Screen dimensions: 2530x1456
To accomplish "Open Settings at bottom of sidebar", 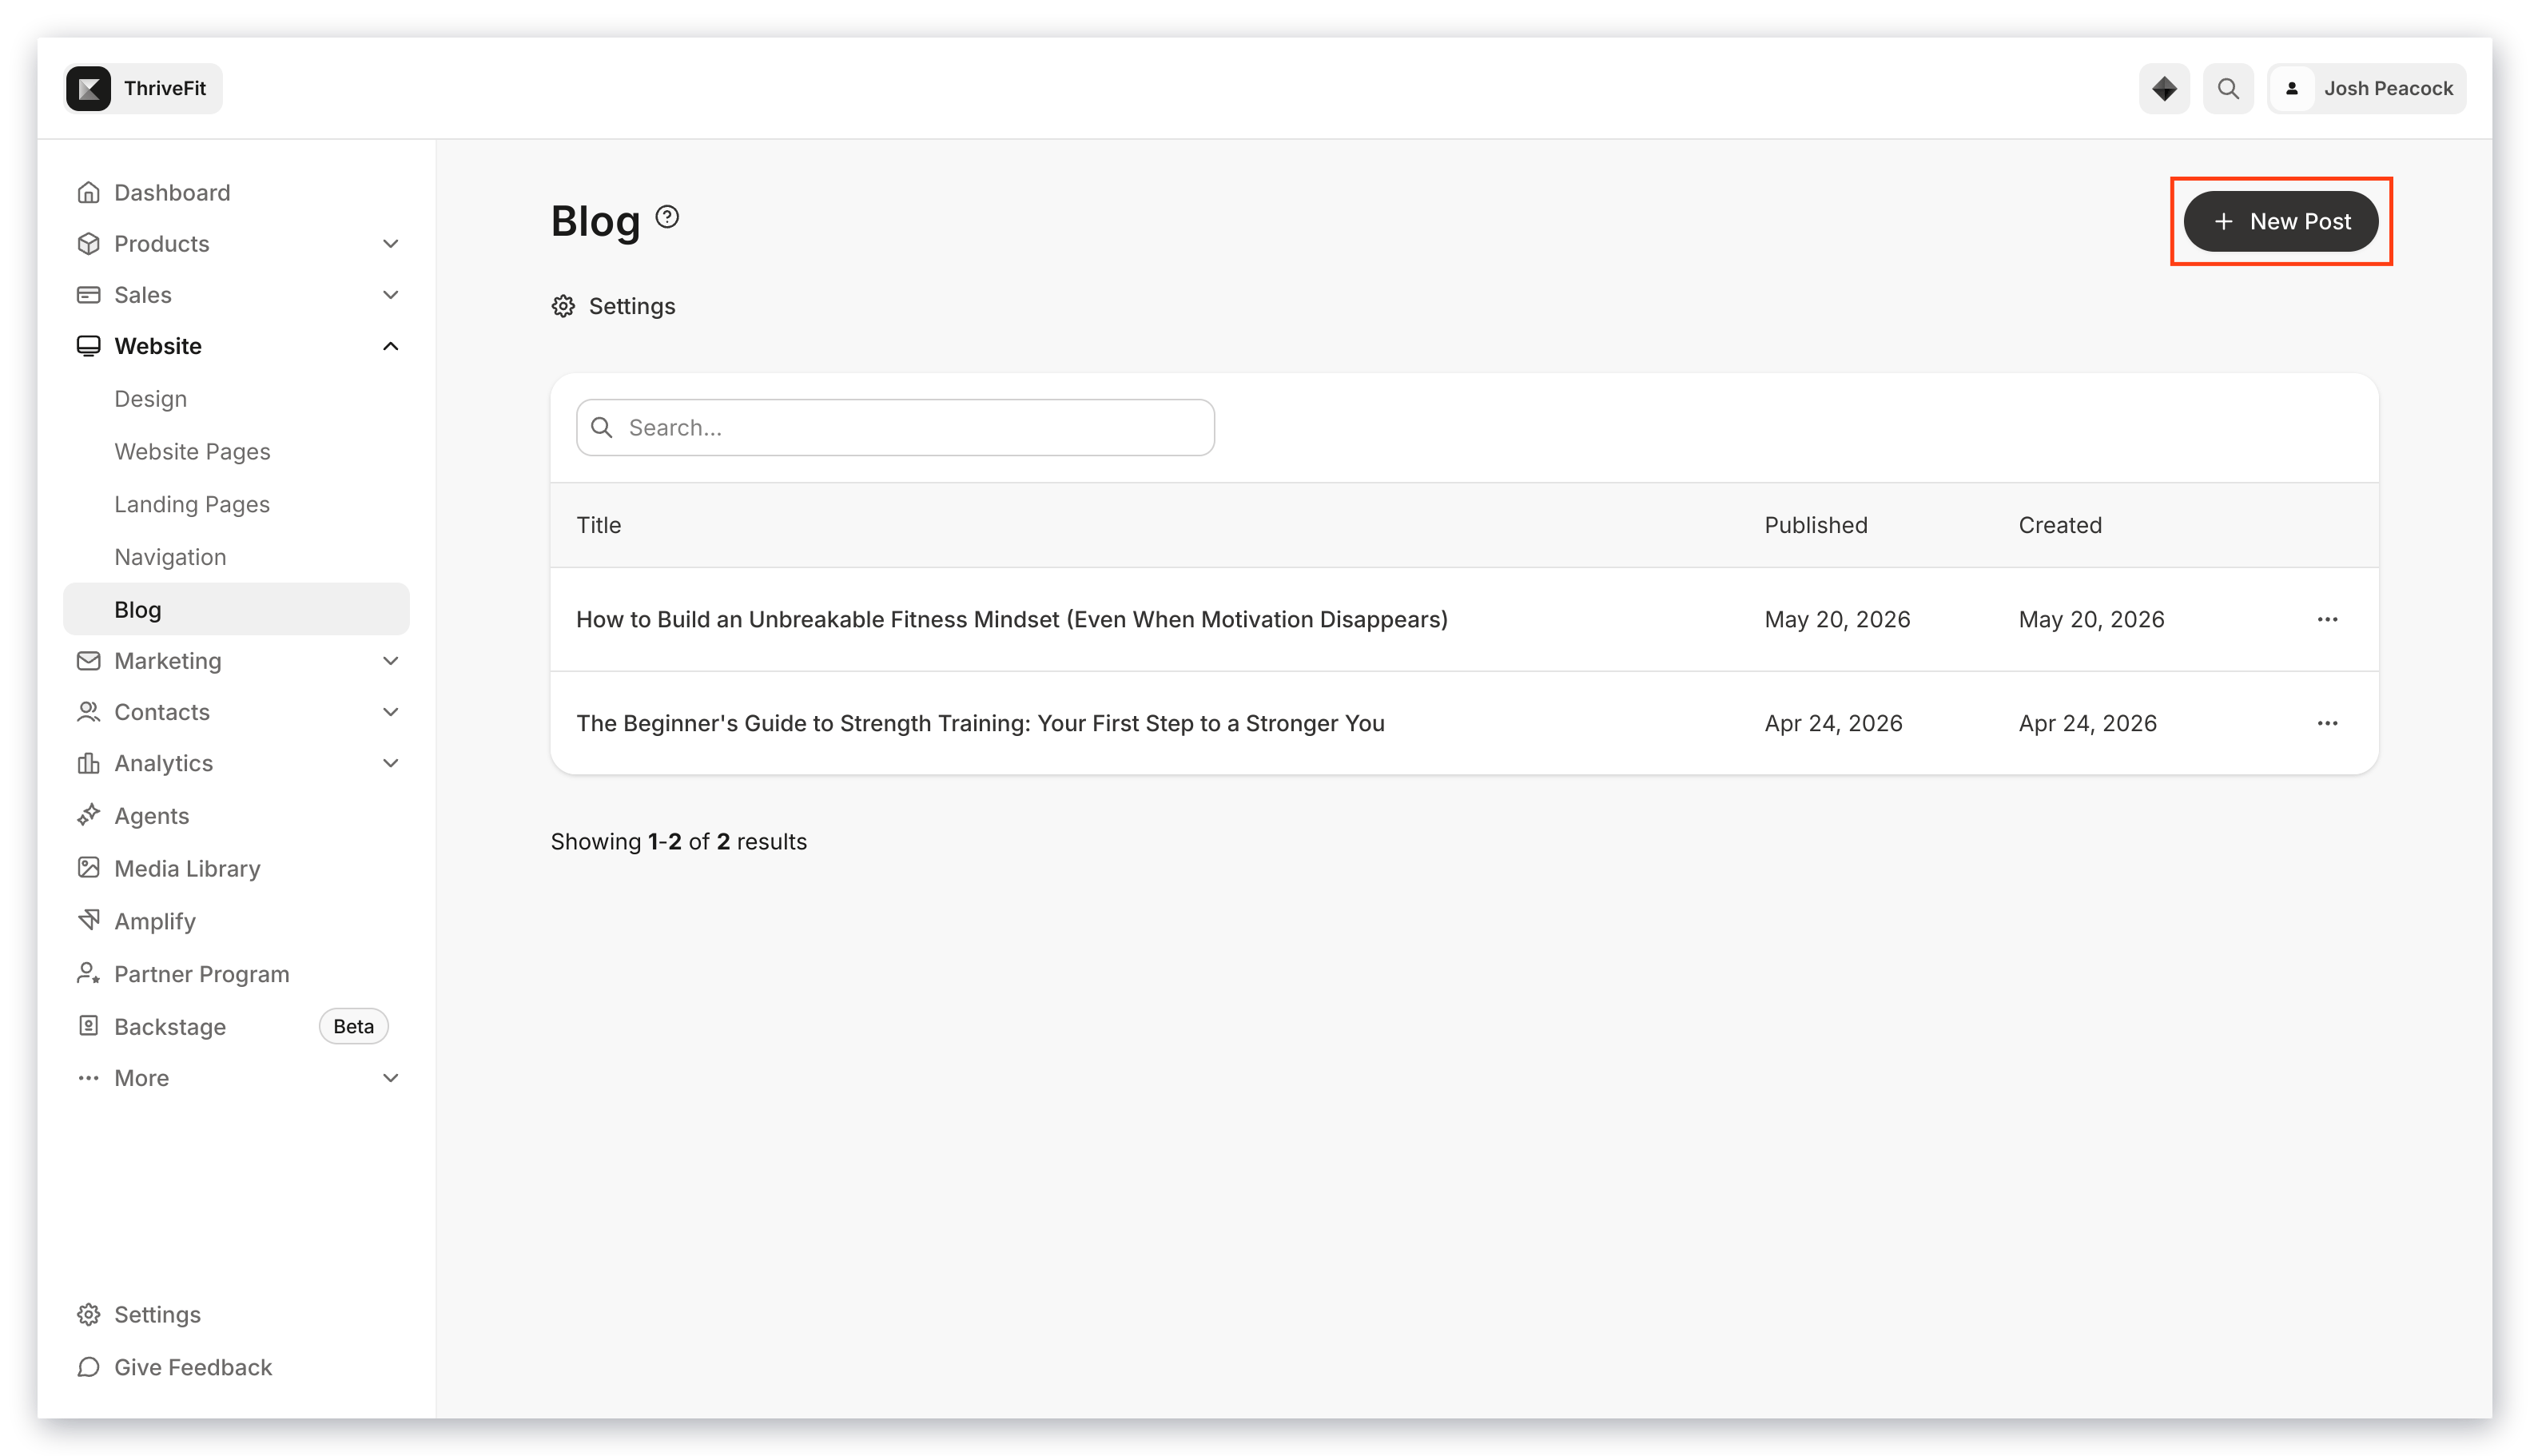I will [x=236, y=1314].
